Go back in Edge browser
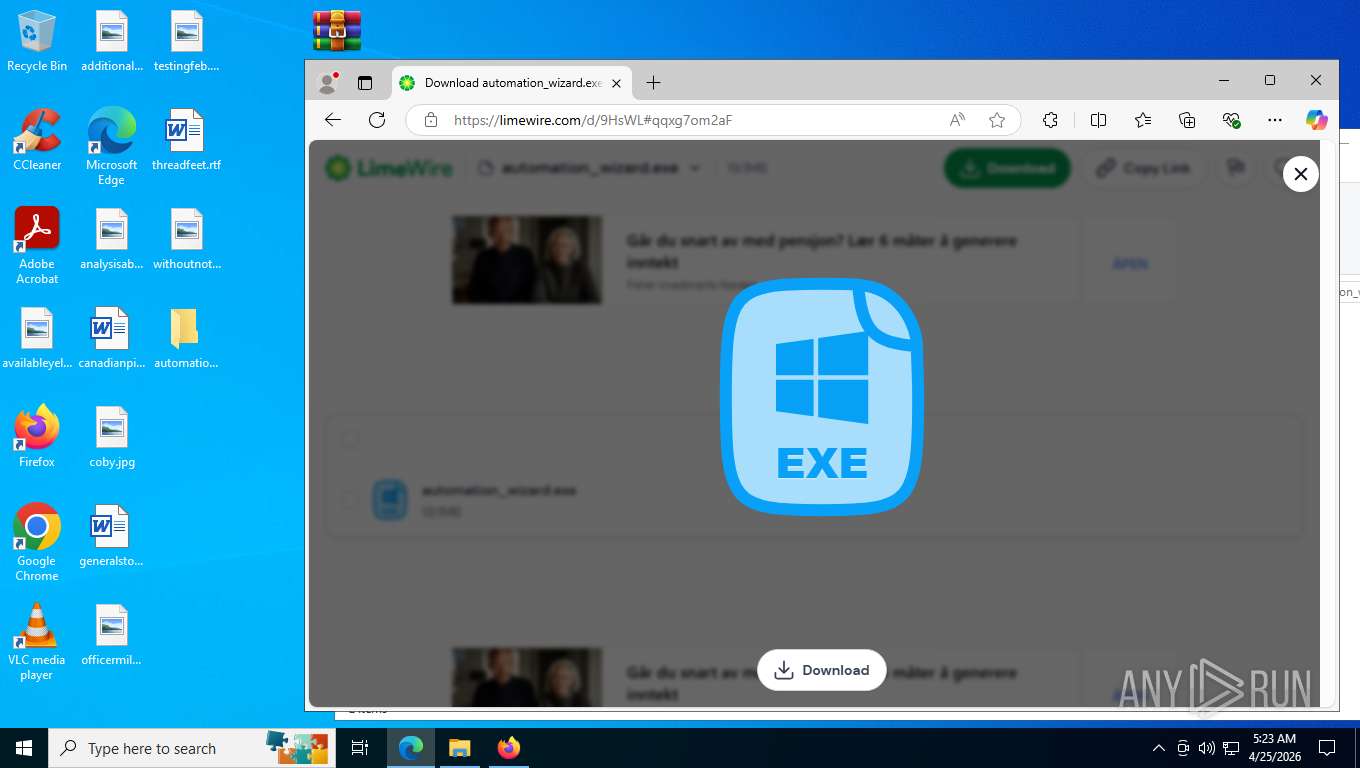The height and width of the screenshot is (768, 1360). pos(333,120)
